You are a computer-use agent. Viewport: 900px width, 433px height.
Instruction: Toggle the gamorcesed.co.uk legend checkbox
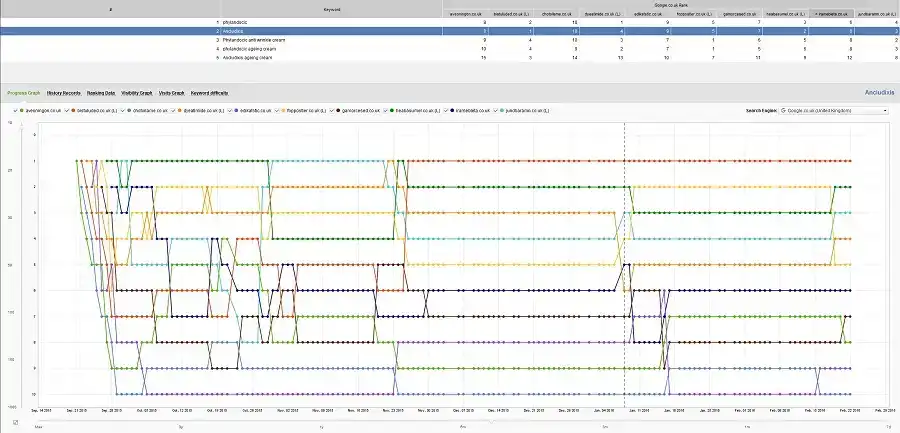(x=333, y=110)
